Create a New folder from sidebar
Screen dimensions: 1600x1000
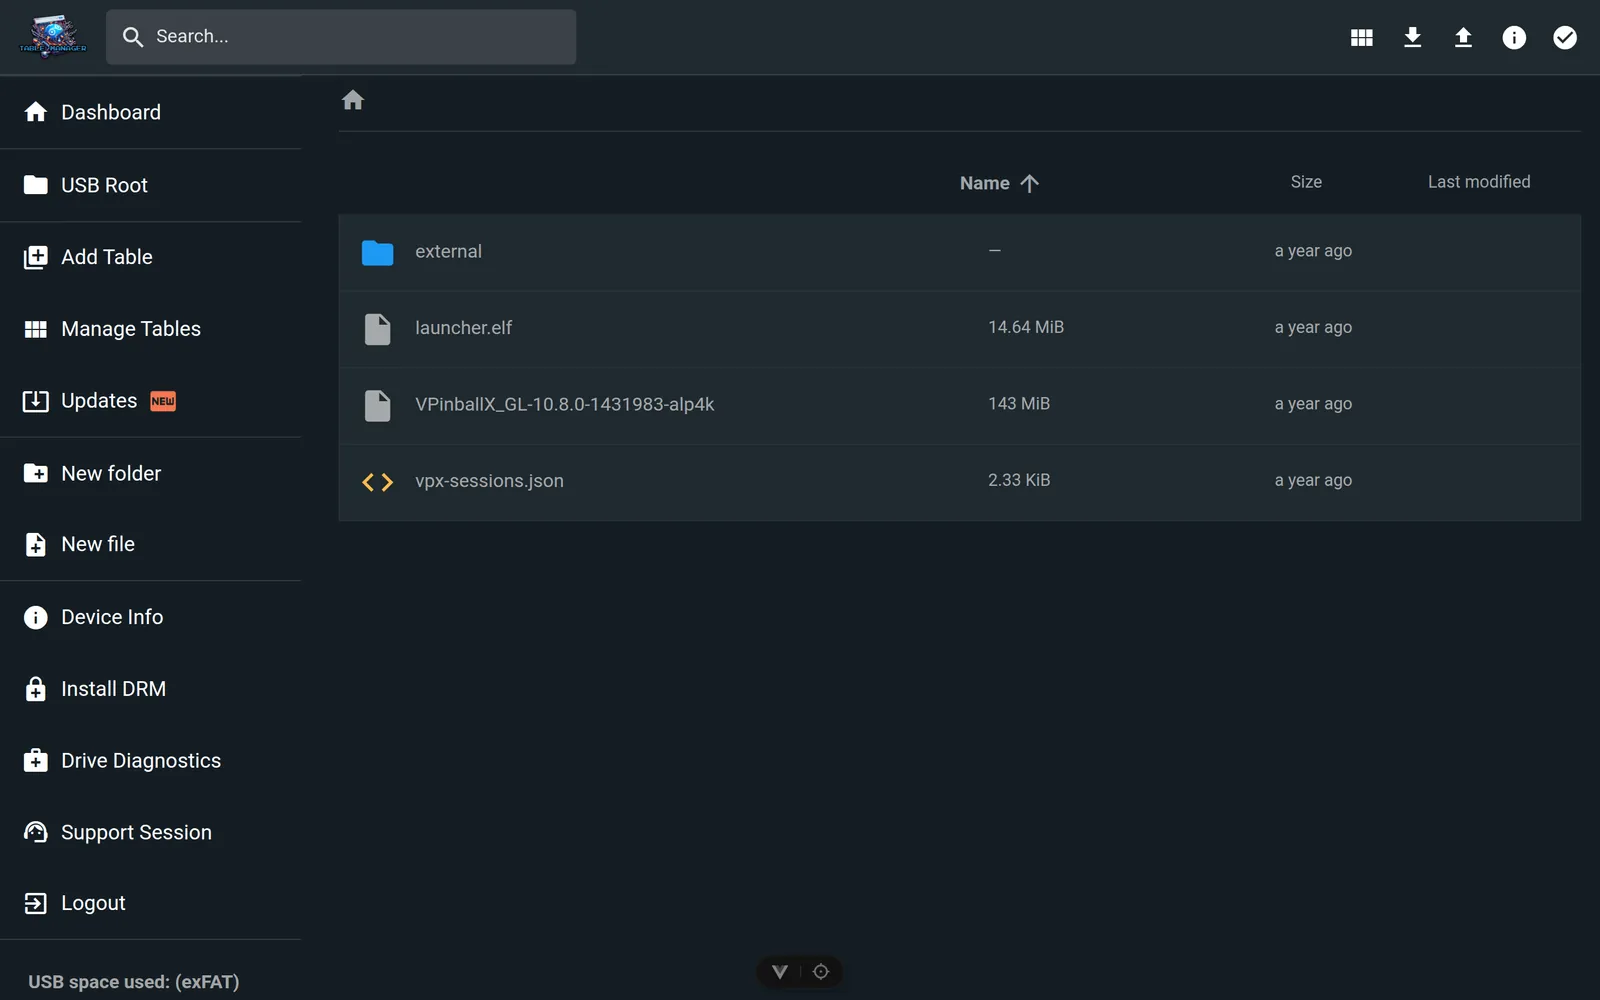pyautogui.click(x=150, y=473)
